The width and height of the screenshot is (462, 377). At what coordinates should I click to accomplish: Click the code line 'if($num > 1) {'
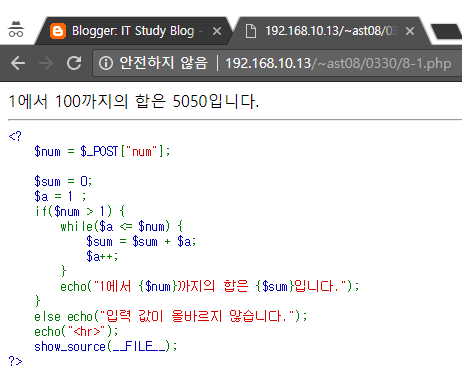click(80, 211)
